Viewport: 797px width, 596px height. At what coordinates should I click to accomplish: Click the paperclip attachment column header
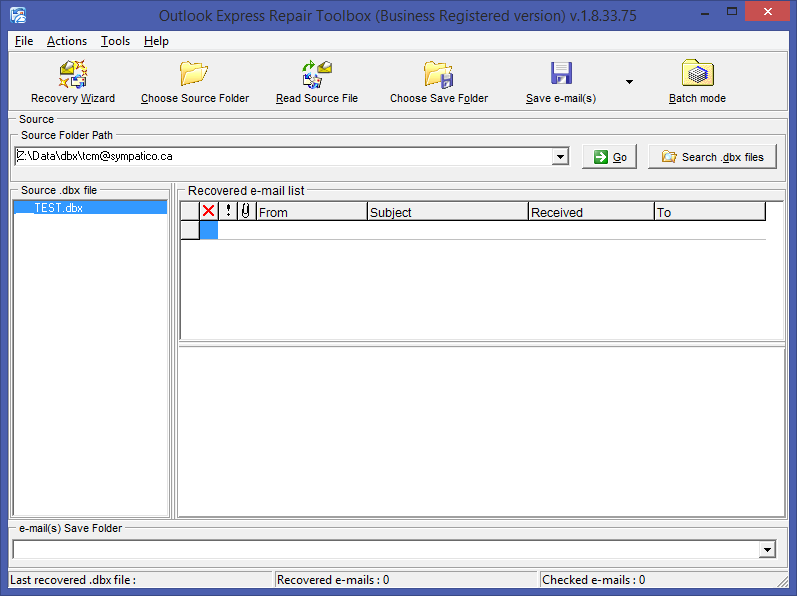coord(246,211)
